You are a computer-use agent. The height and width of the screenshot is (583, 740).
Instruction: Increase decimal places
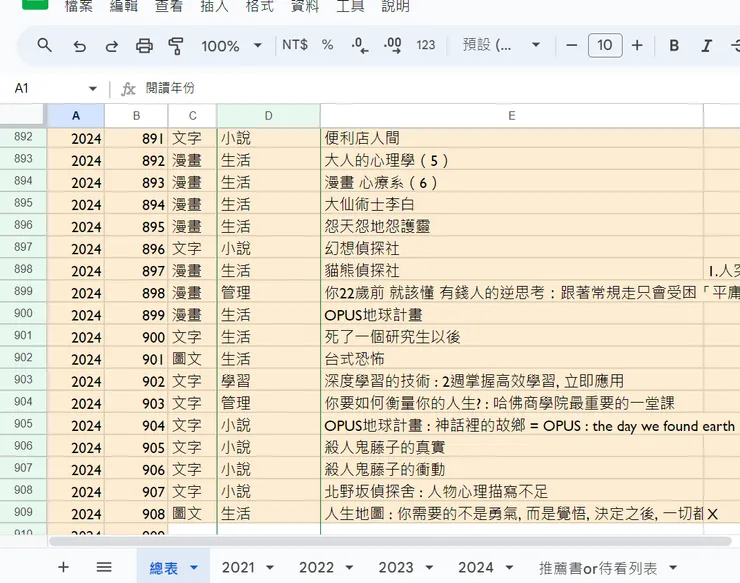pos(393,45)
